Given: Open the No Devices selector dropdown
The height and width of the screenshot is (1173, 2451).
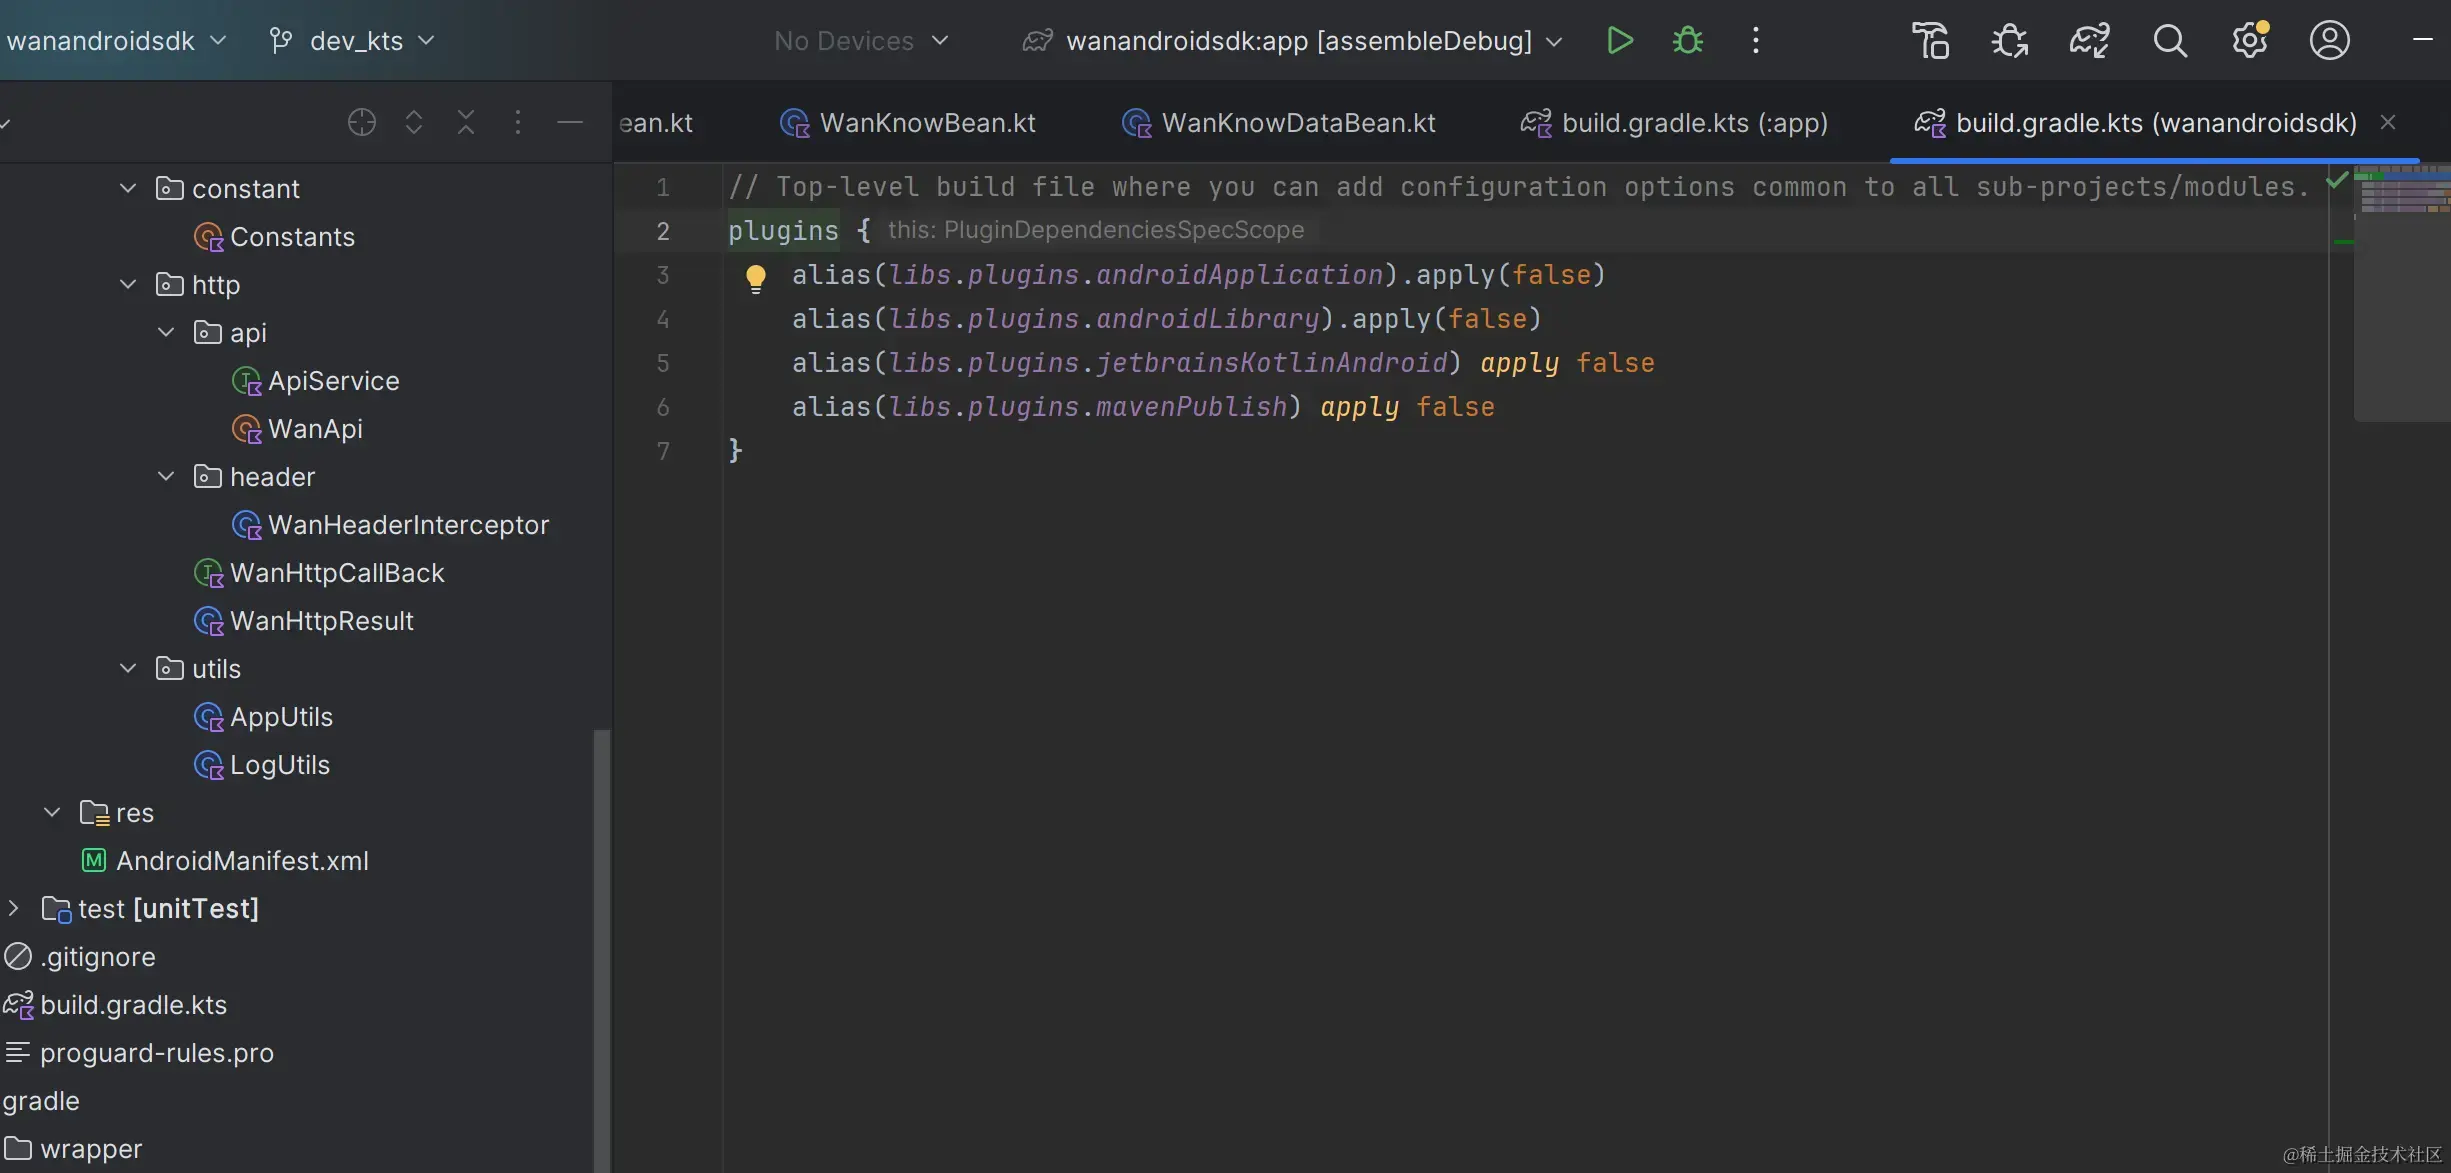Looking at the screenshot, I should [x=860, y=41].
